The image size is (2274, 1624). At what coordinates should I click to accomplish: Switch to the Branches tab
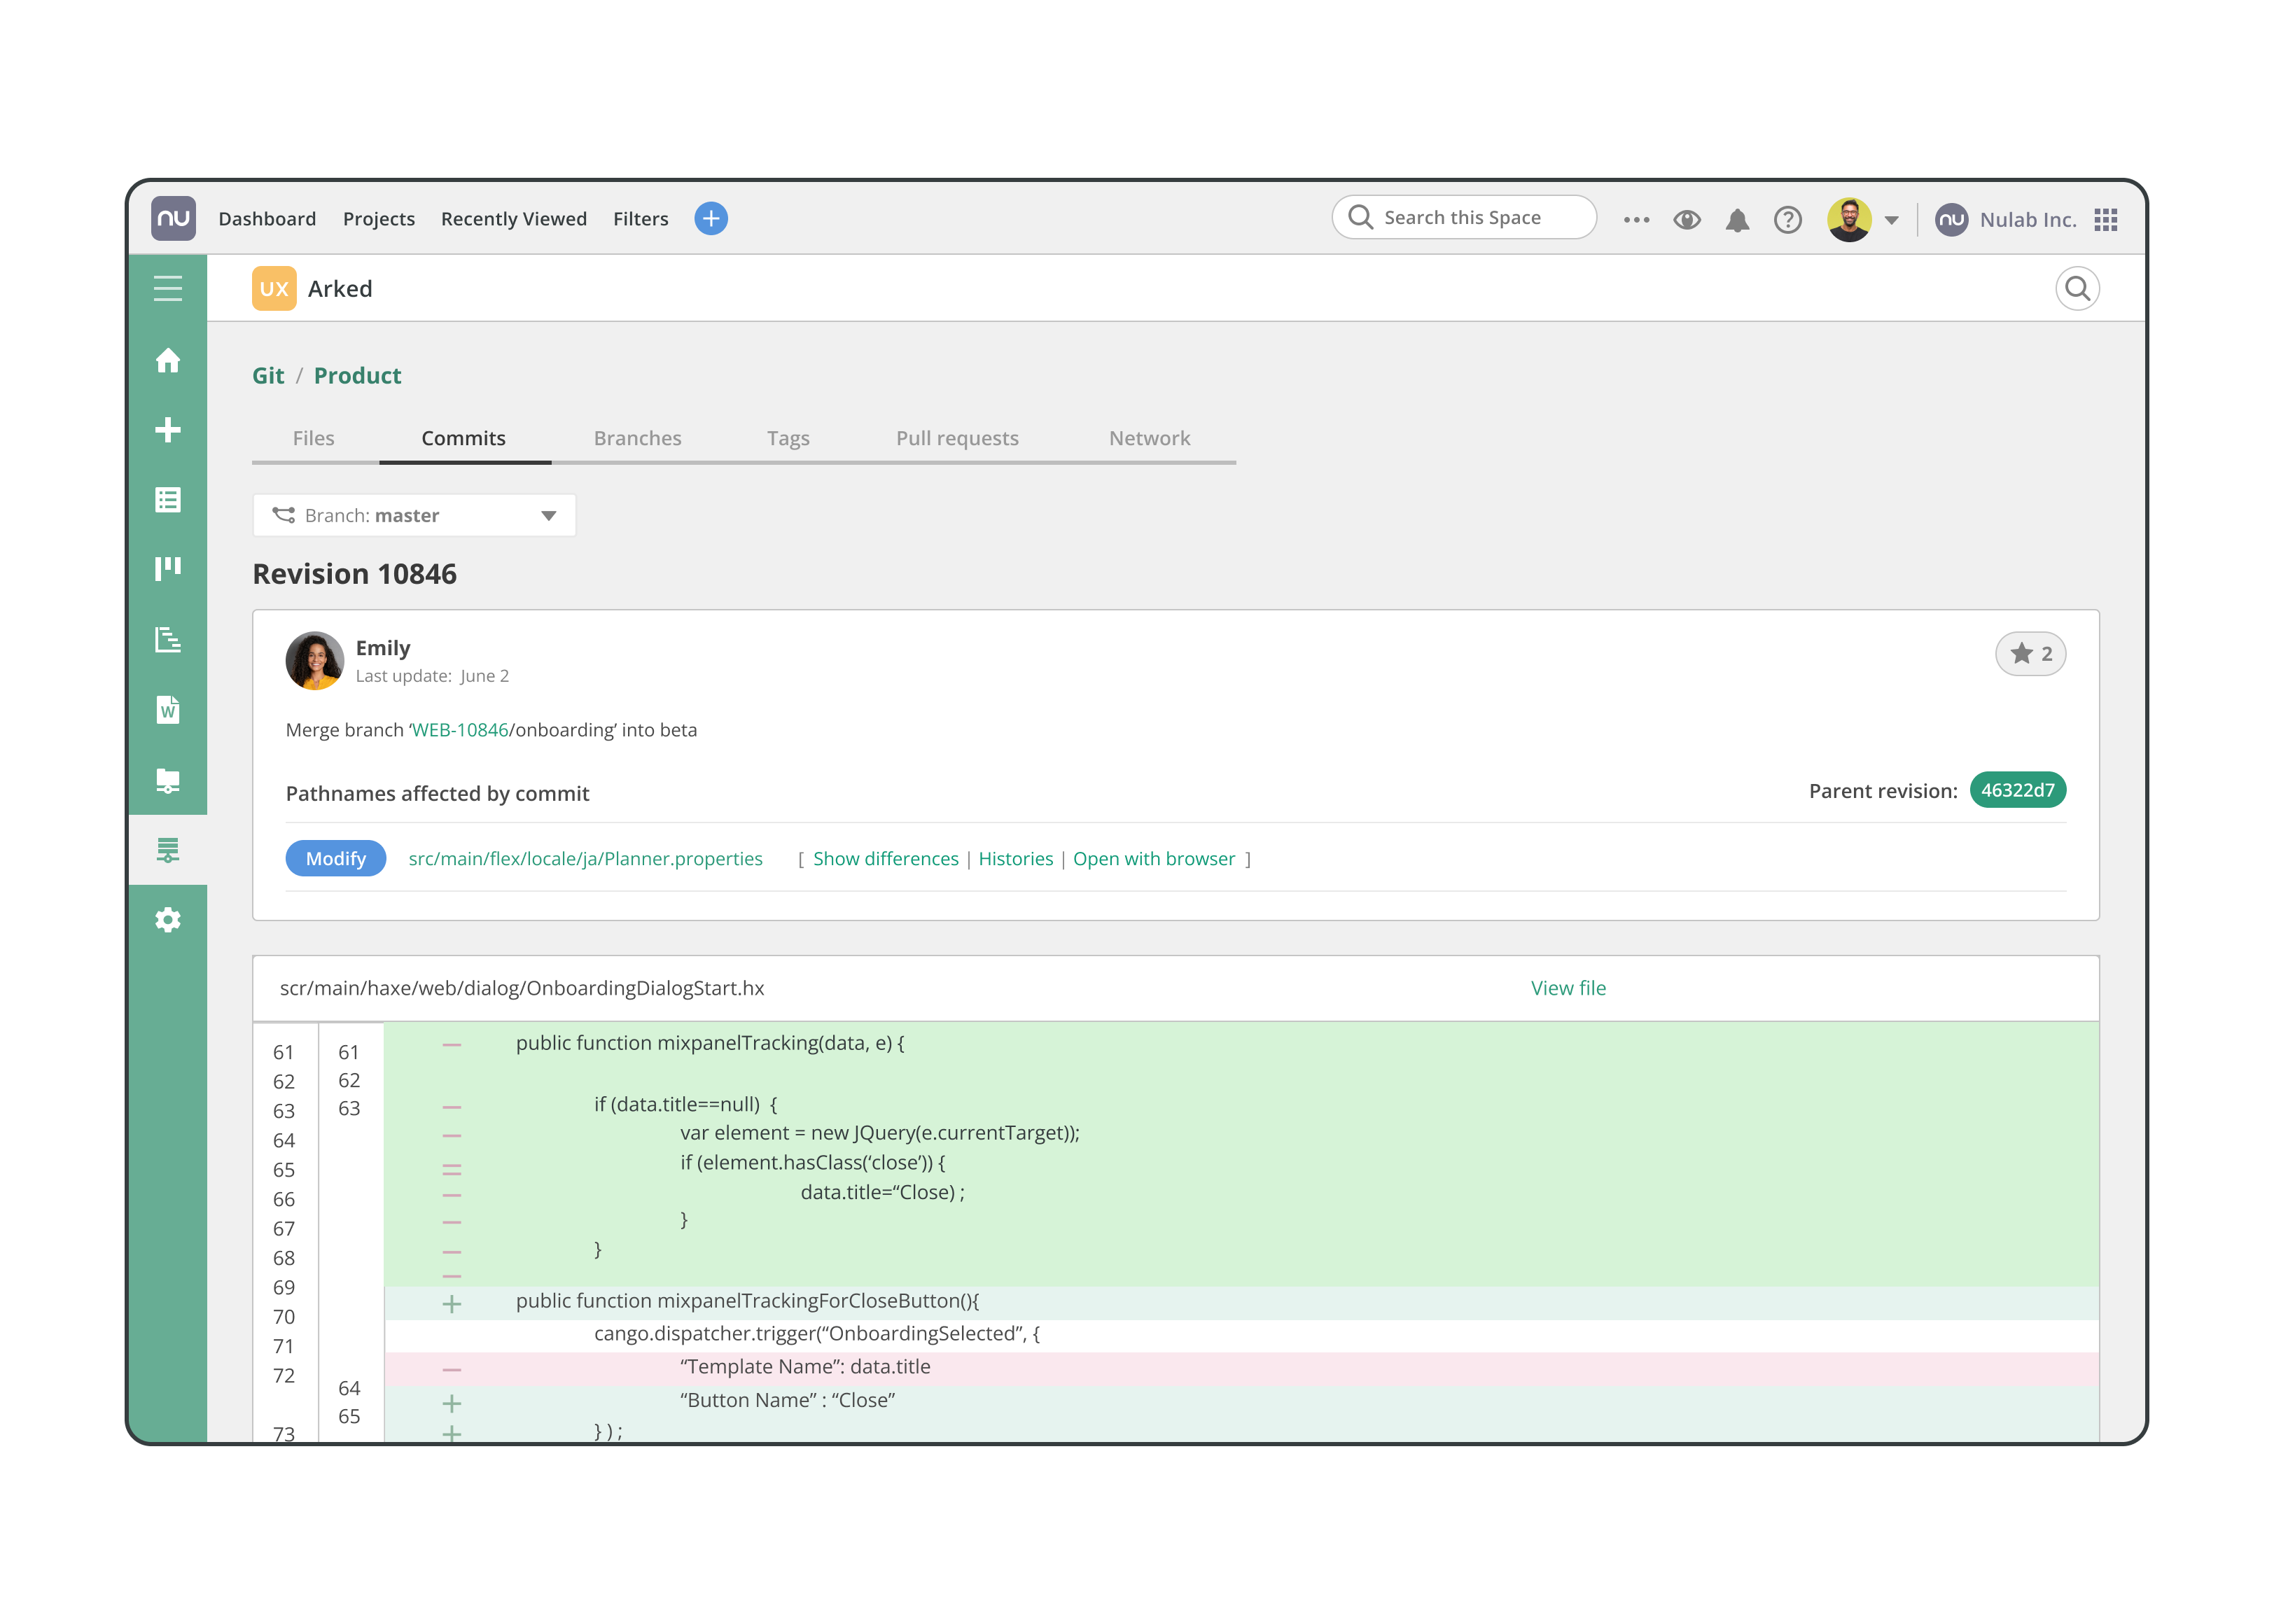[x=637, y=438]
